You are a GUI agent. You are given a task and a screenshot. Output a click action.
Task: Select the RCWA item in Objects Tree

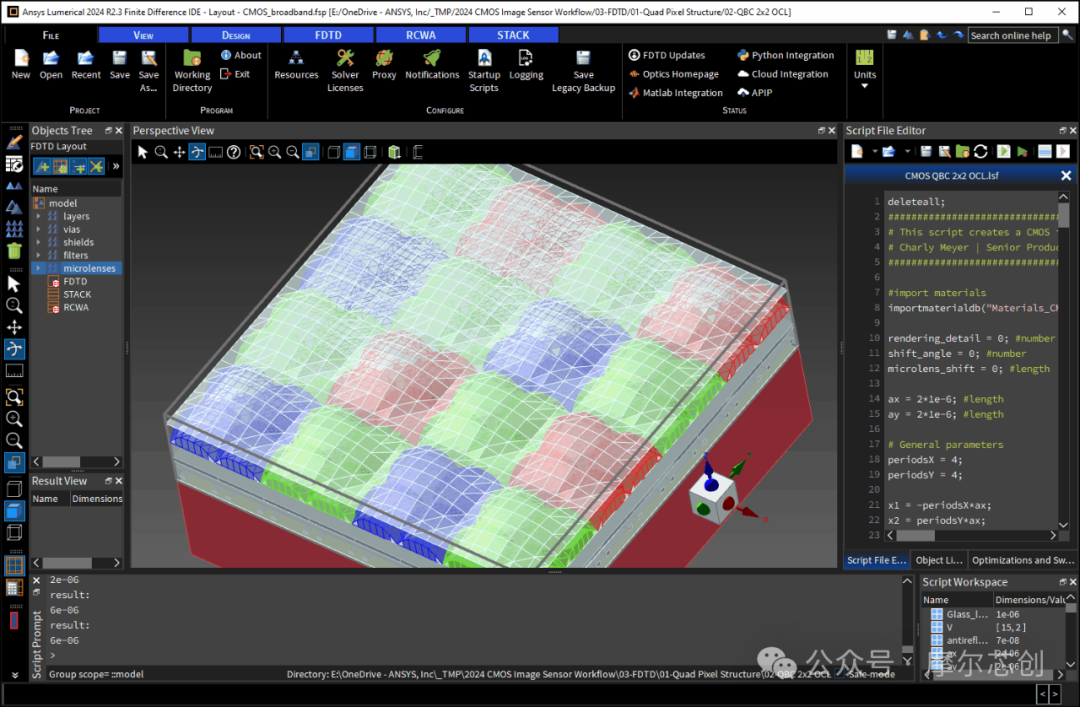tap(76, 307)
